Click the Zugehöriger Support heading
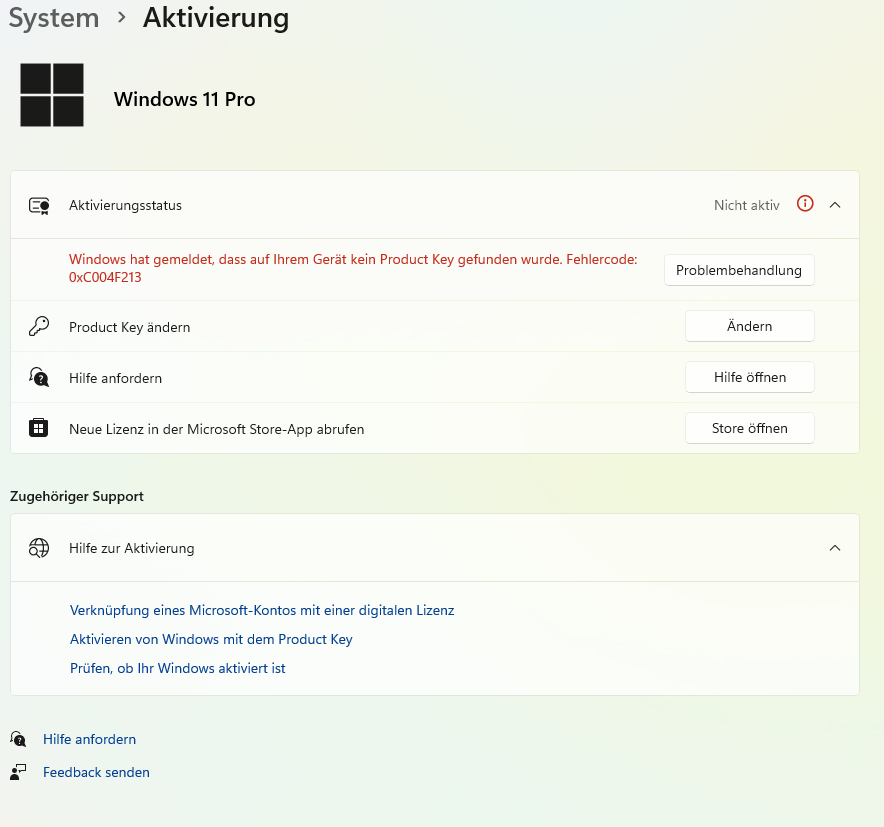 coord(77,496)
